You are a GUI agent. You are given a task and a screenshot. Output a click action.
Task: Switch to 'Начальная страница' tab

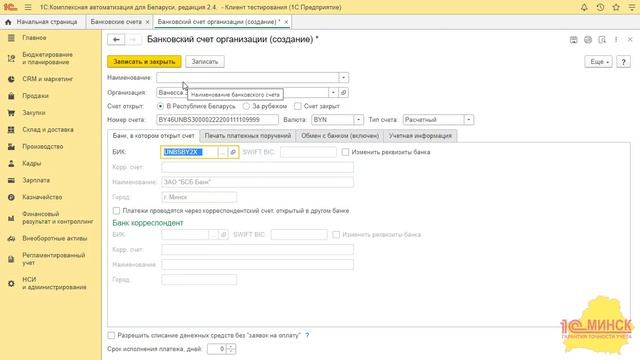point(42,22)
